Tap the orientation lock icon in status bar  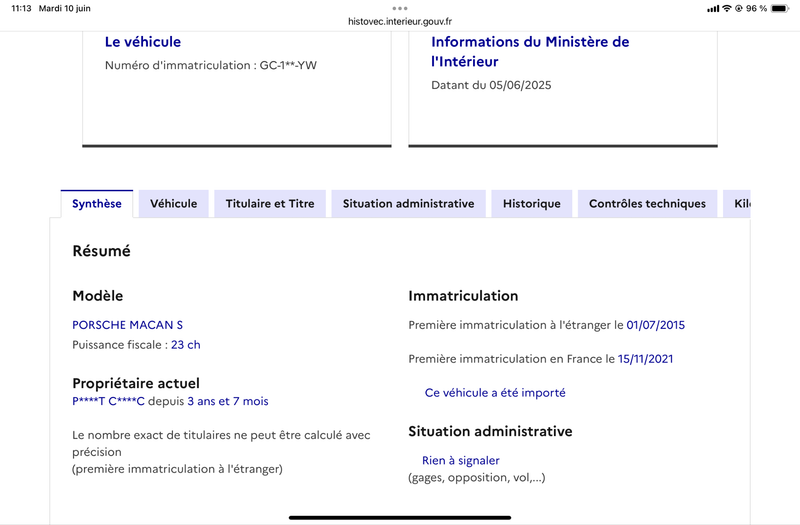click(738, 8)
